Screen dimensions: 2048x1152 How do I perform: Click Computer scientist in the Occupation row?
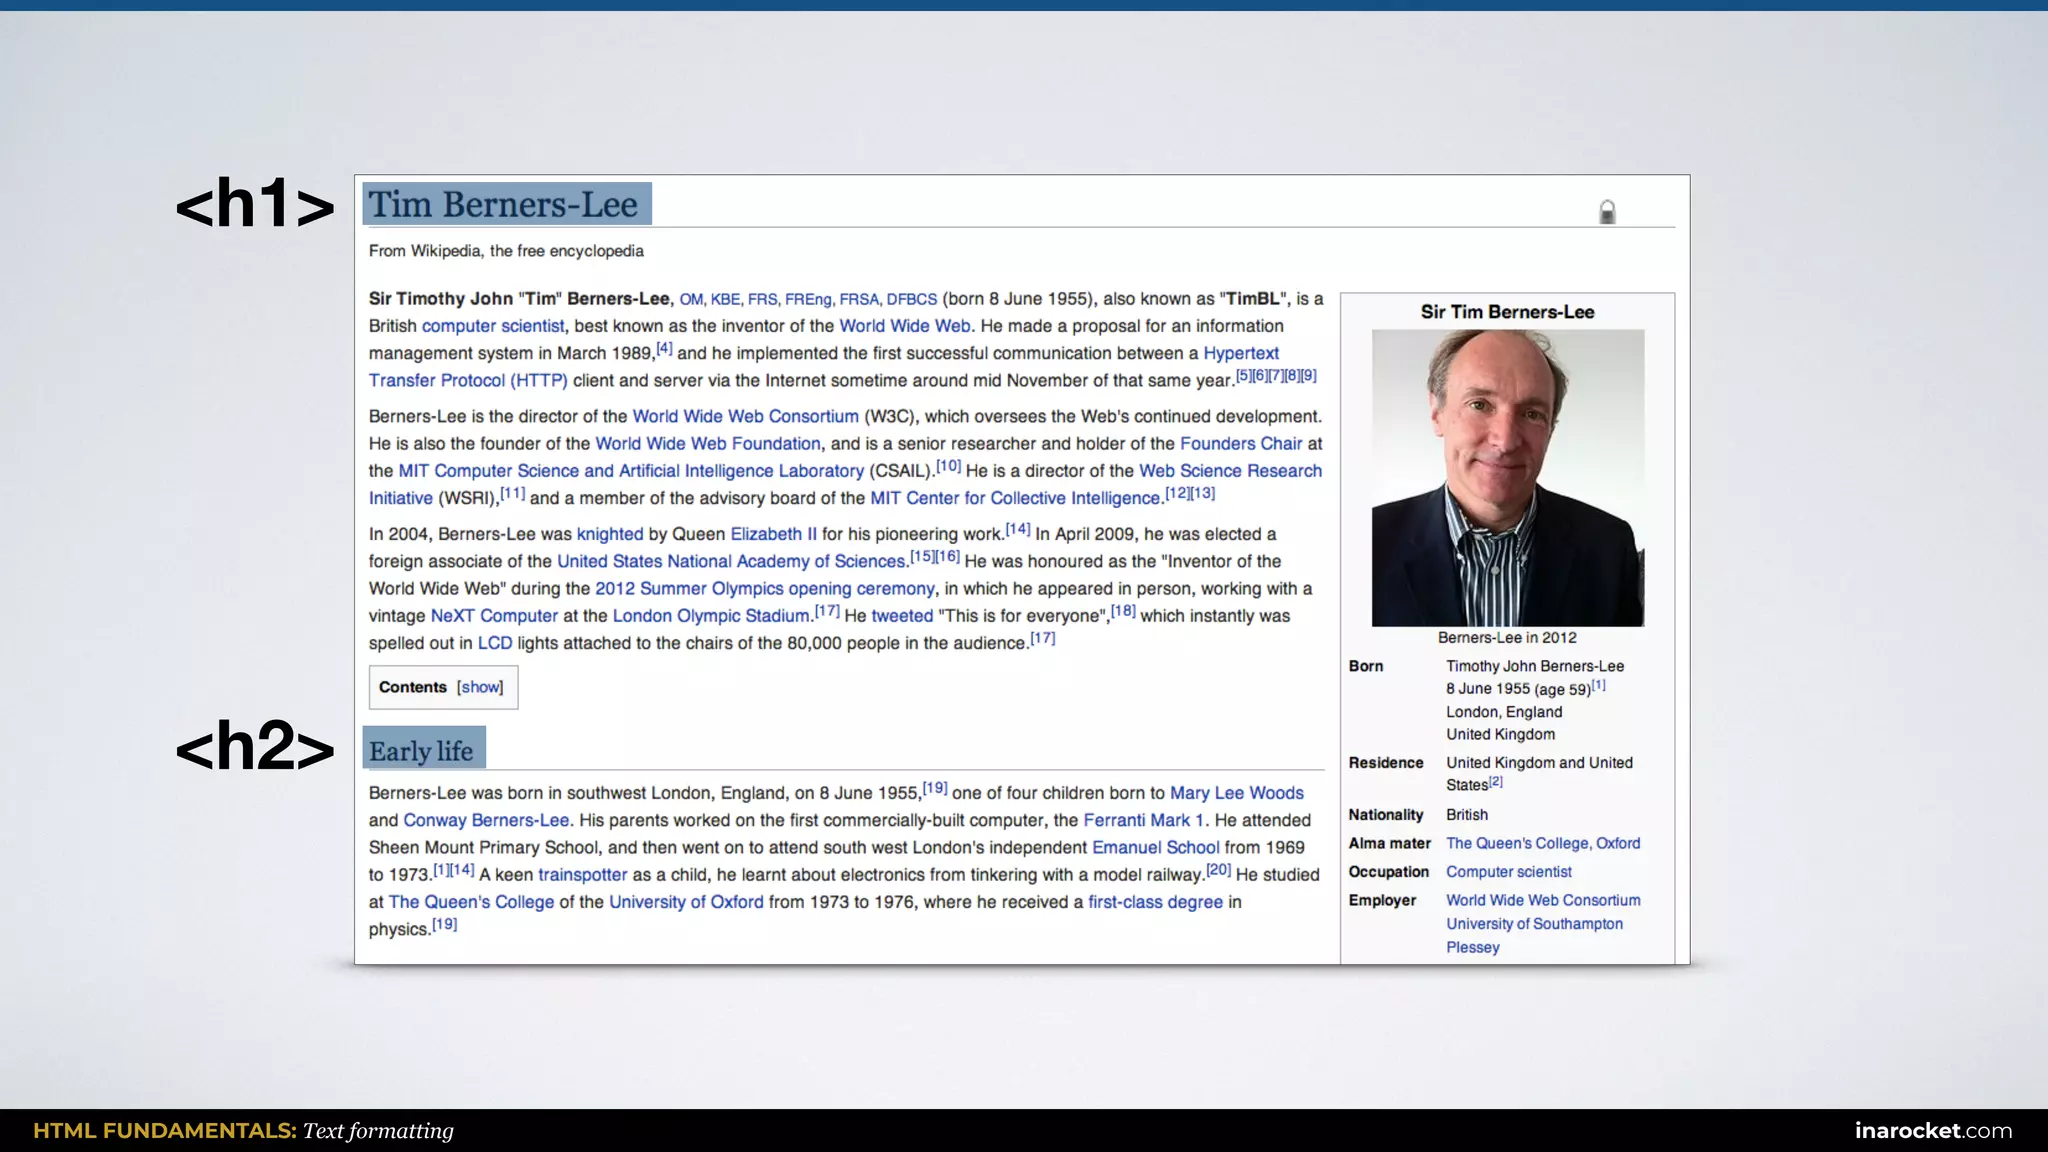tap(1508, 872)
